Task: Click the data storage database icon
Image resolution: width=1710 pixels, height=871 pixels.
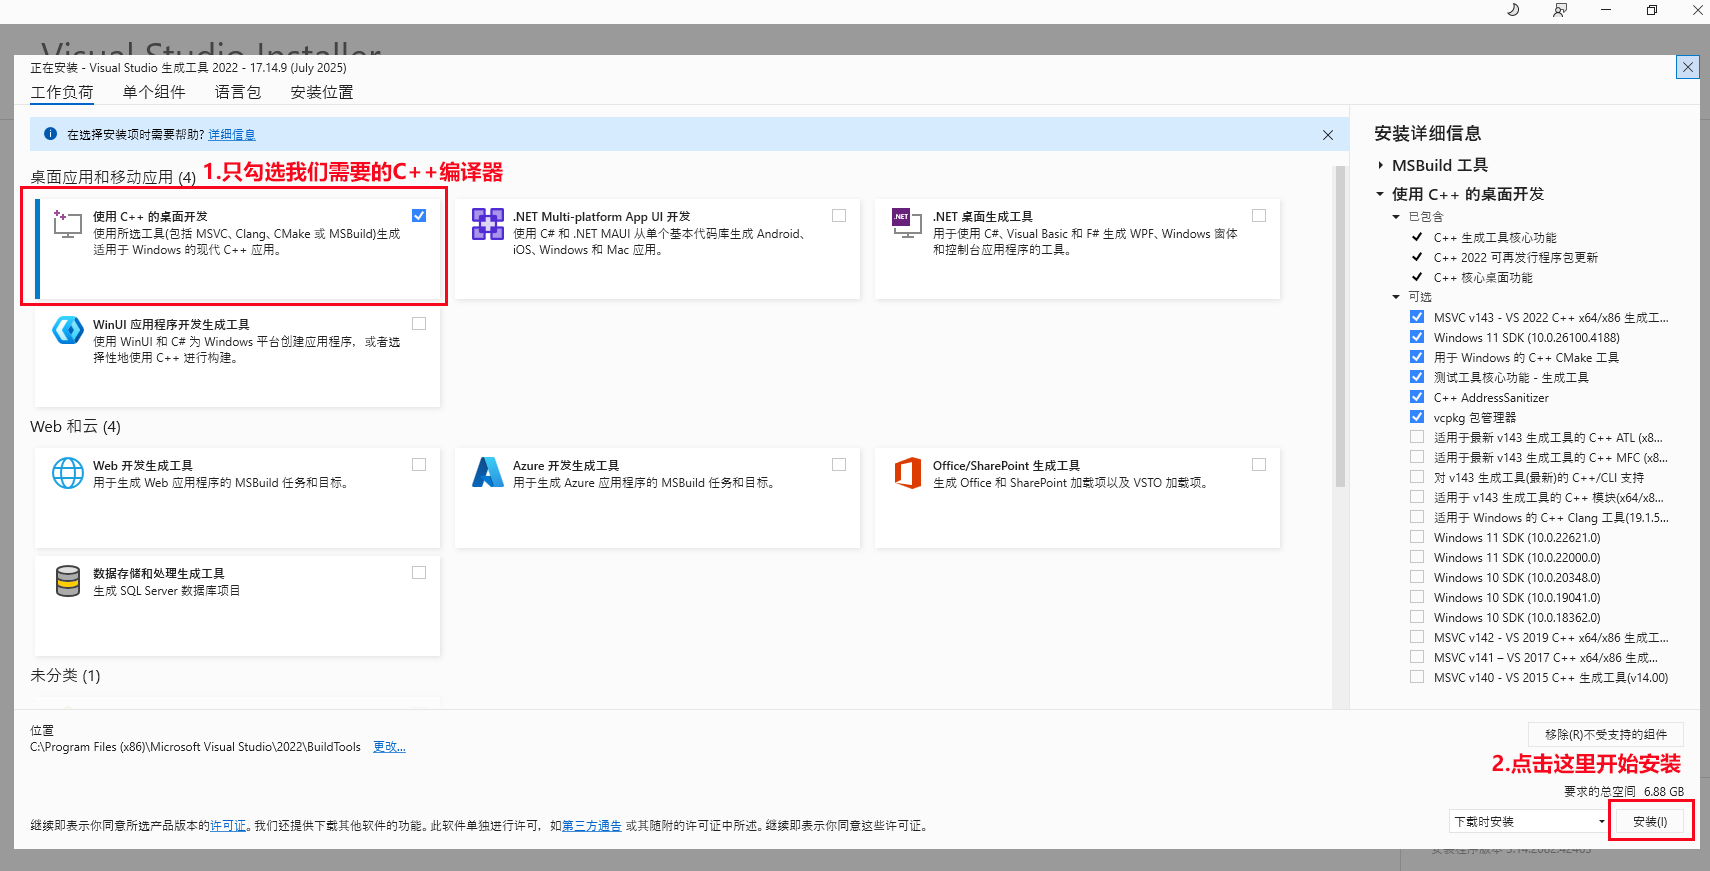Action: pos(67,581)
